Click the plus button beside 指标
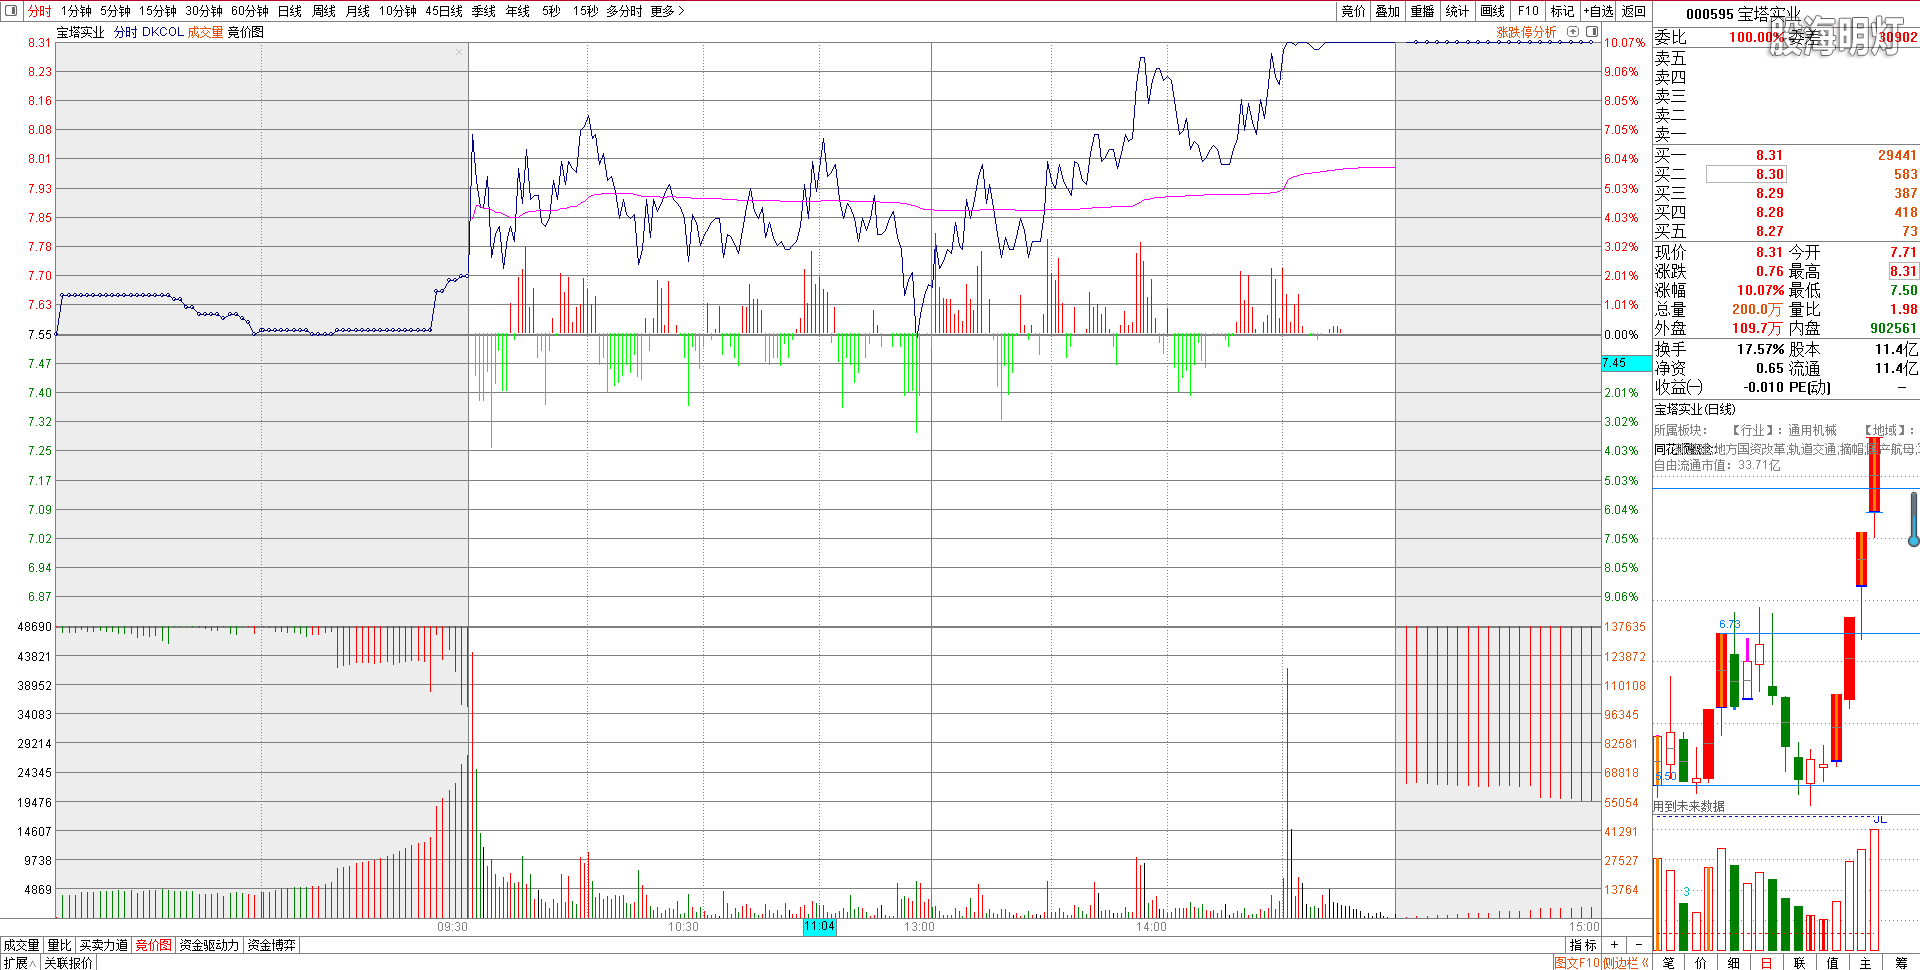Viewport: 1920px width, 970px height. click(1614, 945)
